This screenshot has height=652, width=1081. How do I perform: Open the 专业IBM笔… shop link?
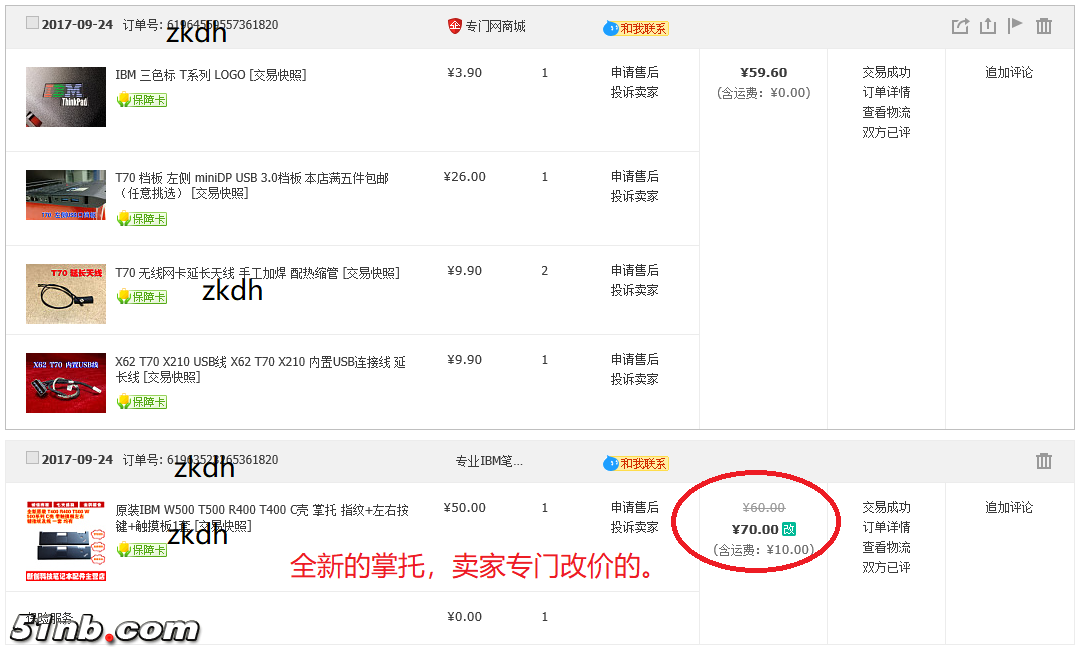pos(489,461)
